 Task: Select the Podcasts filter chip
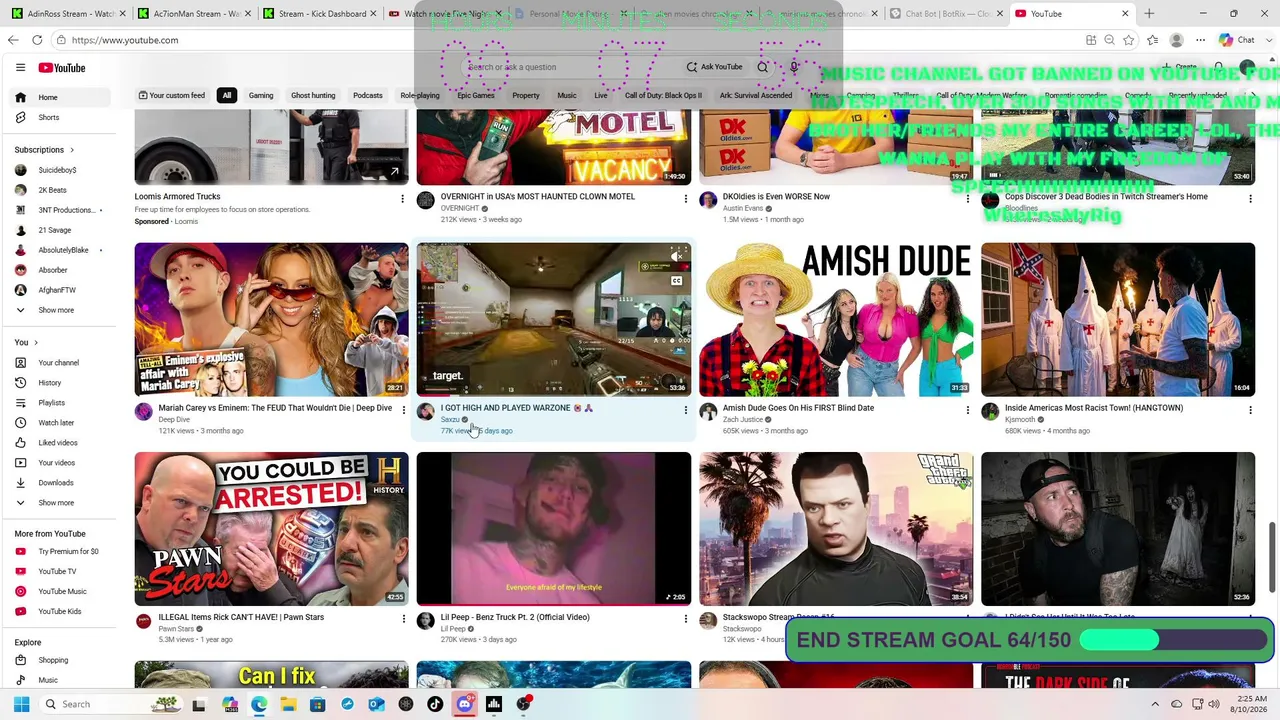pos(367,96)
